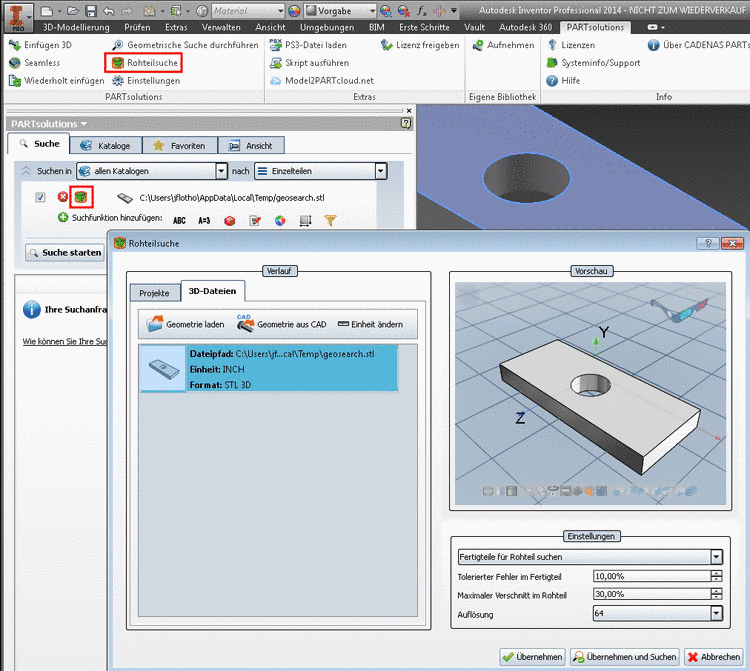Open Geometrische Suche durchführen tool
750x671 pixels.
point(185,45)
